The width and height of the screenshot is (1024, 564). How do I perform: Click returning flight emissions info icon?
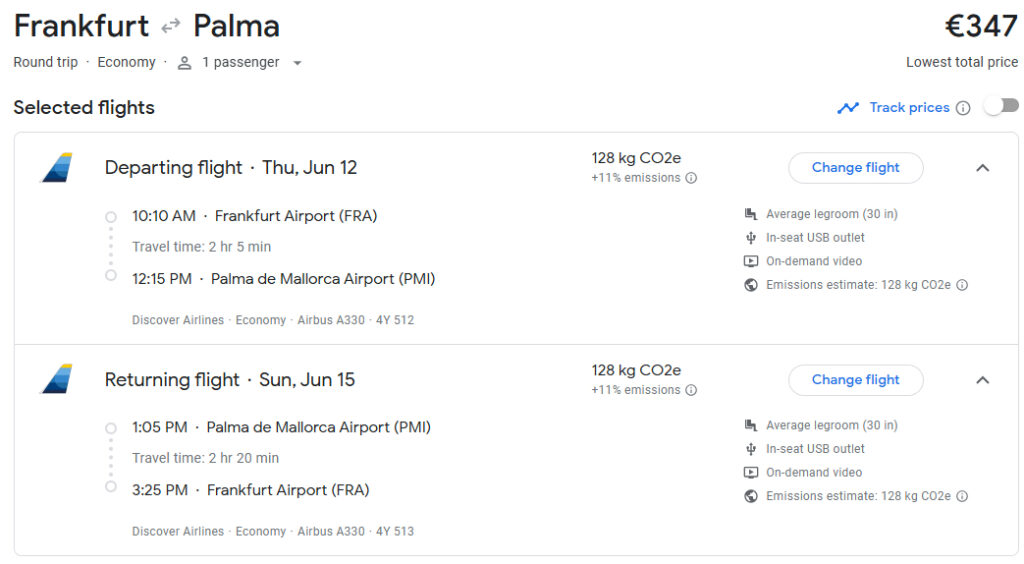coord(691,390)
